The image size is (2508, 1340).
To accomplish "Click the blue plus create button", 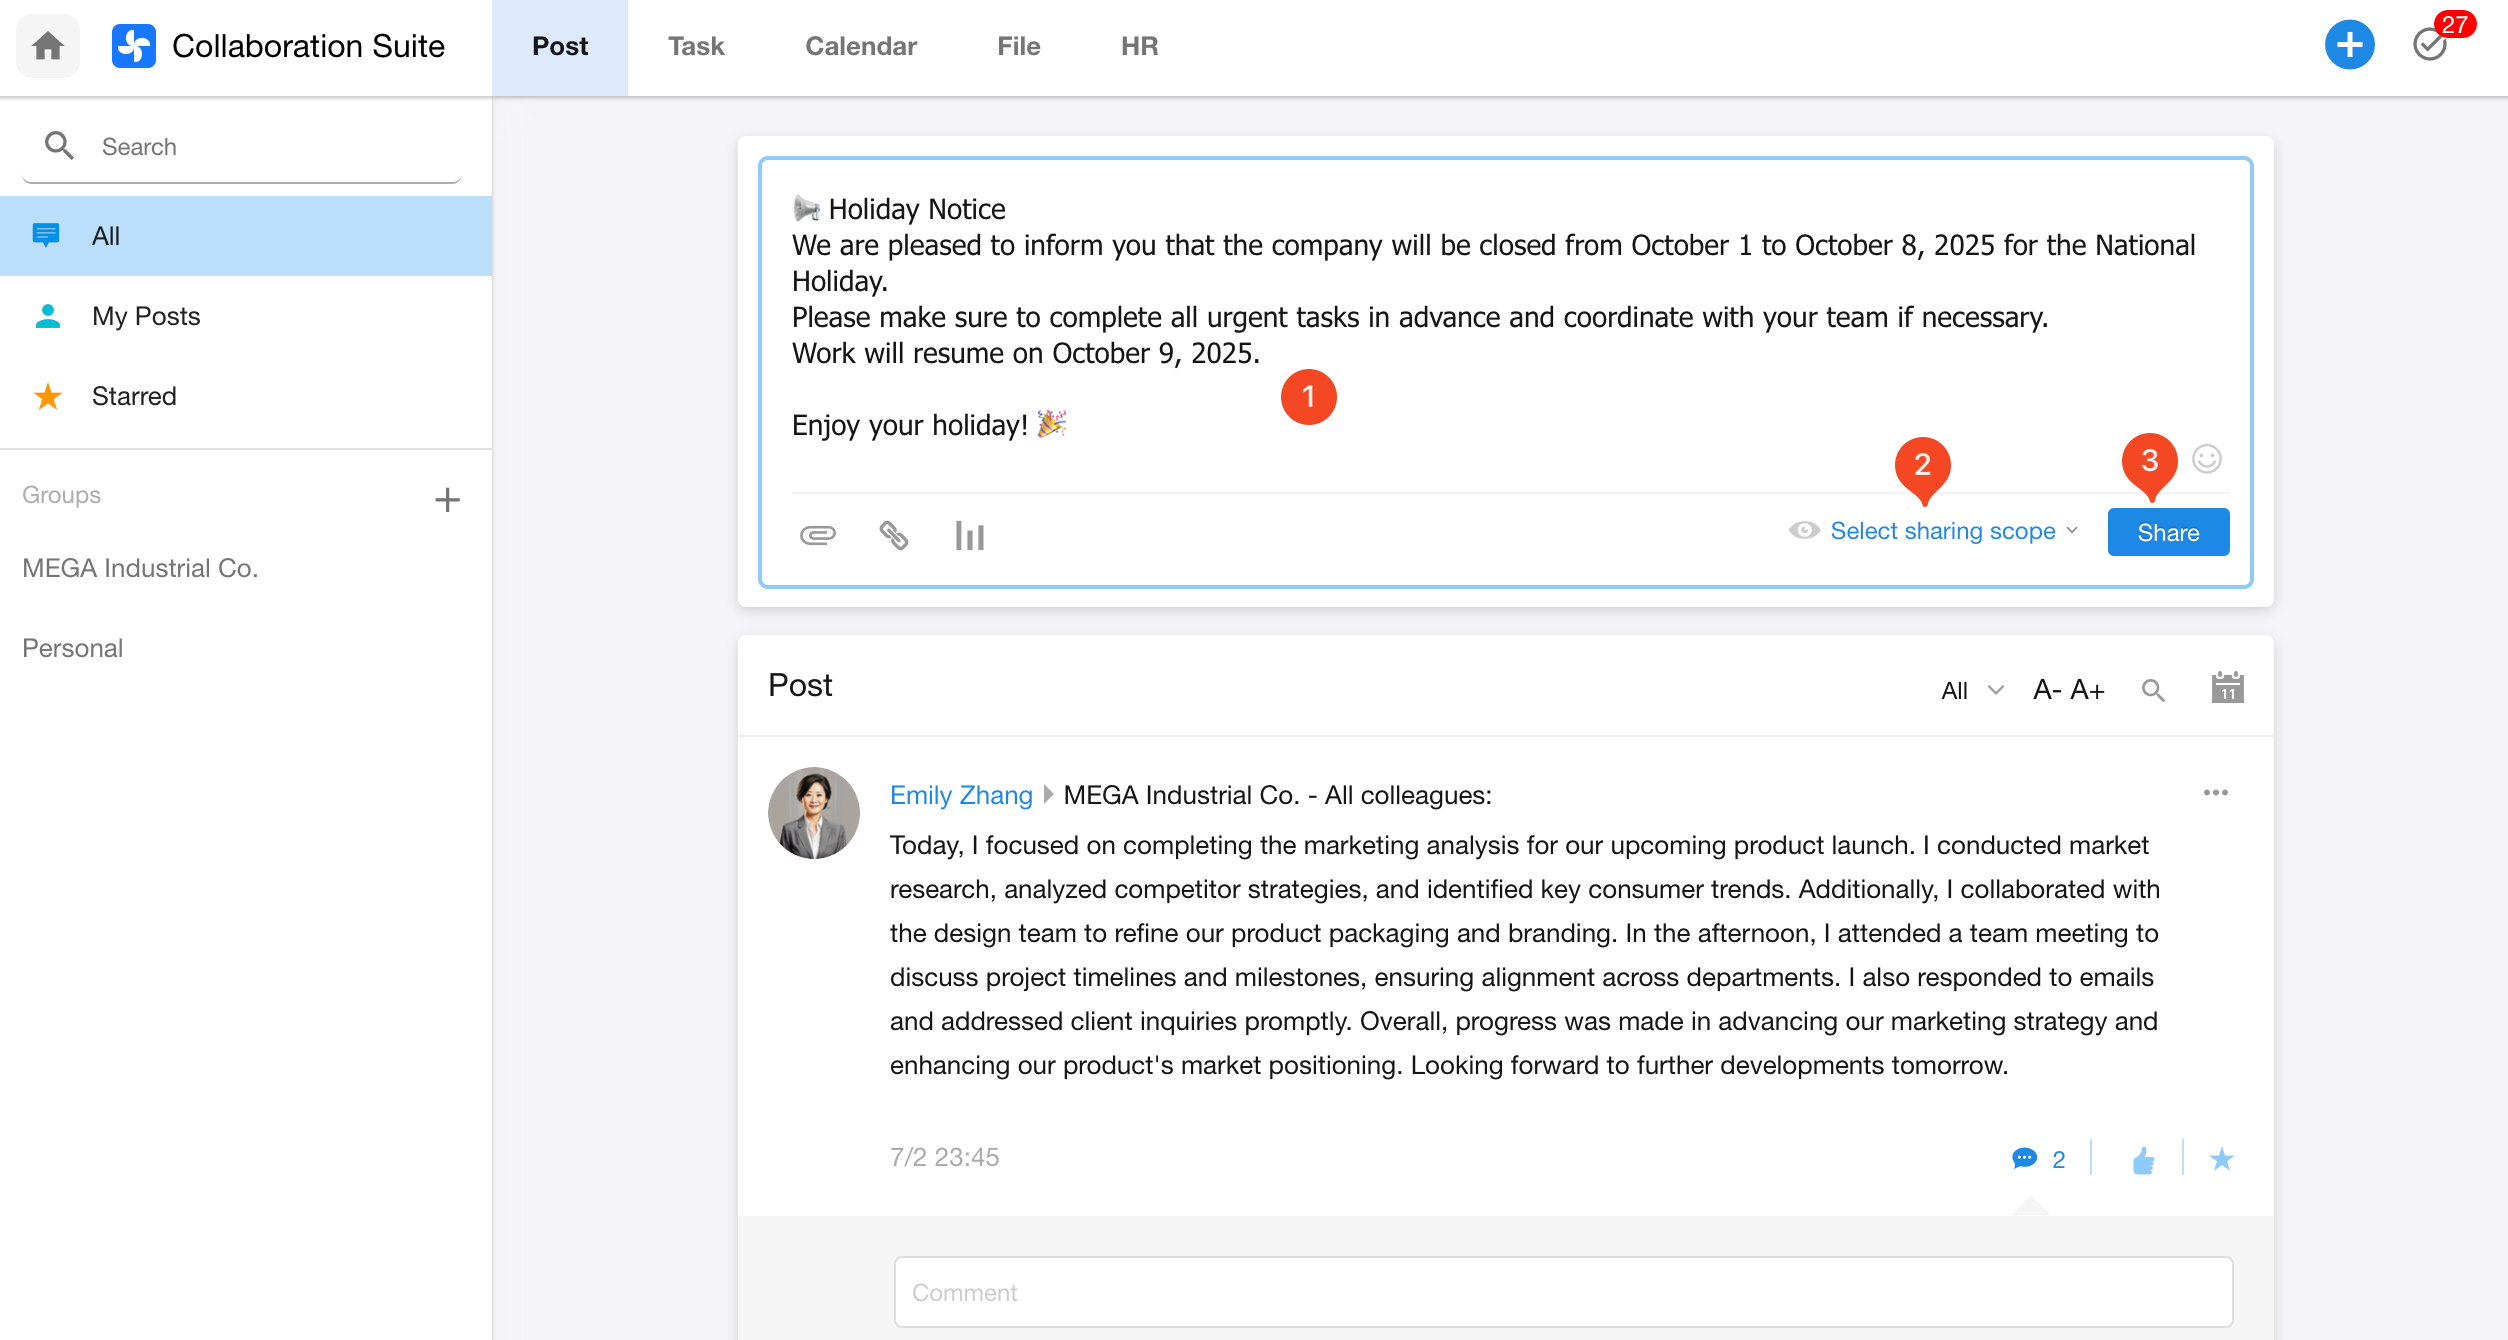I will (x=2348, y=45).
